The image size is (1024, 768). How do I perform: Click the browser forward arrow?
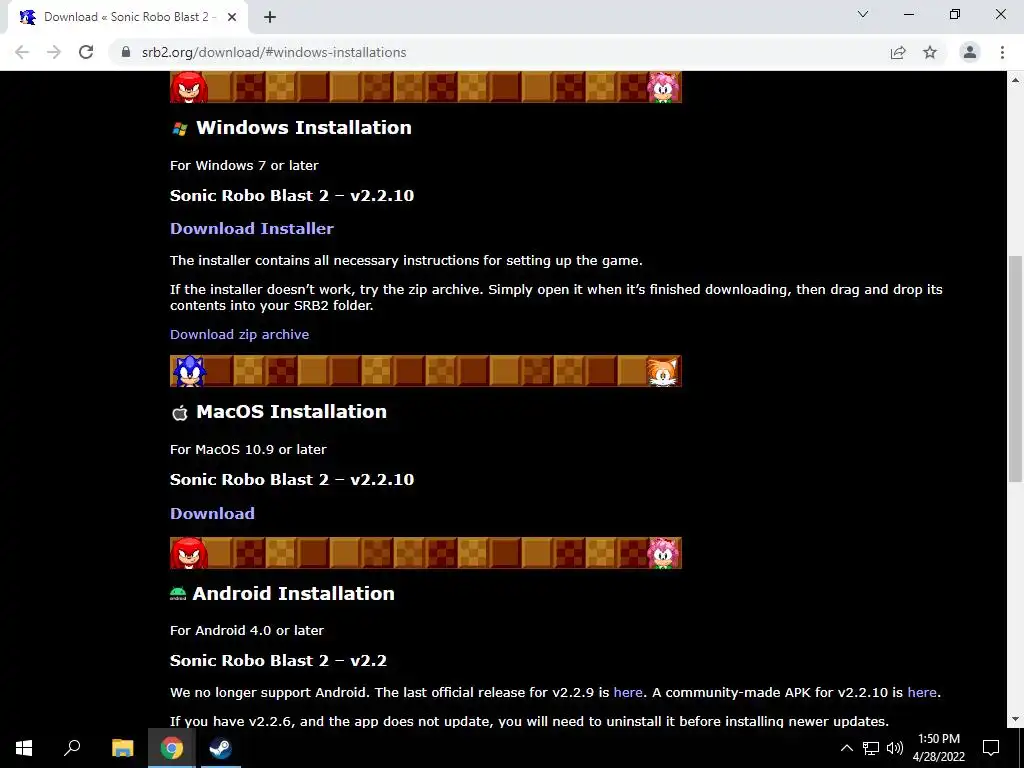pos(54,52)
